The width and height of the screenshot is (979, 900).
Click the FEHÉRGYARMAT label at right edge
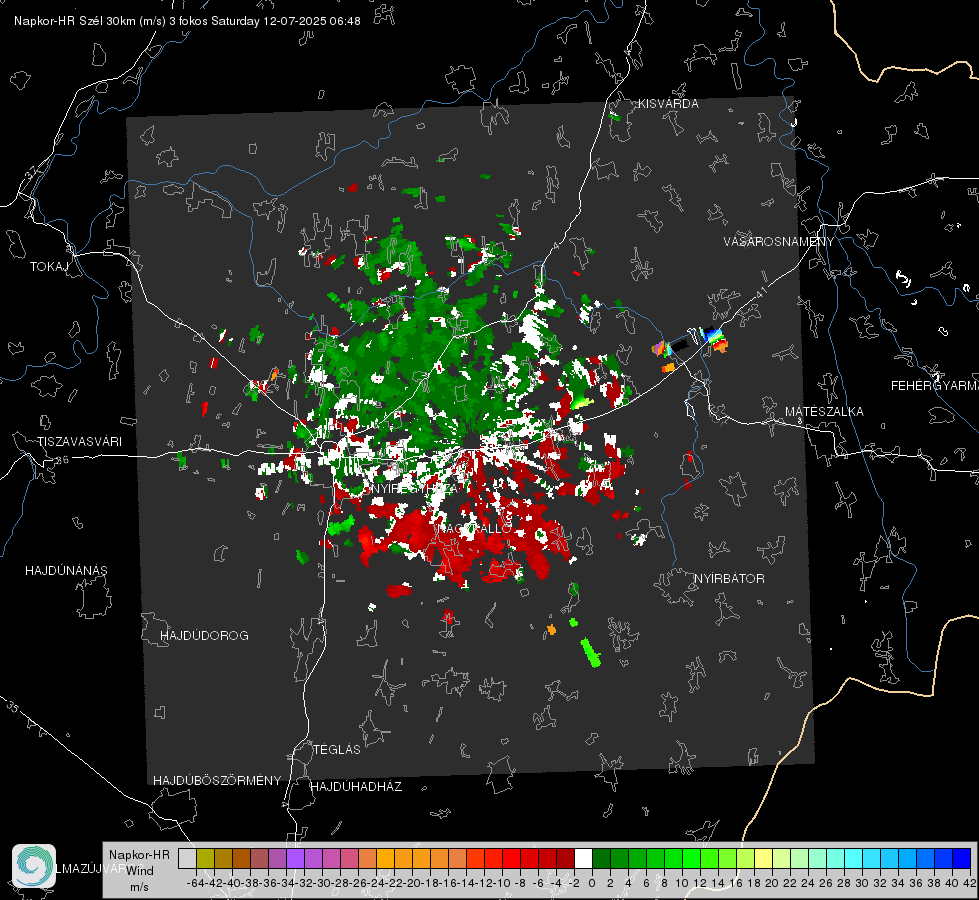pyautogui.click(x=935, y=386)
